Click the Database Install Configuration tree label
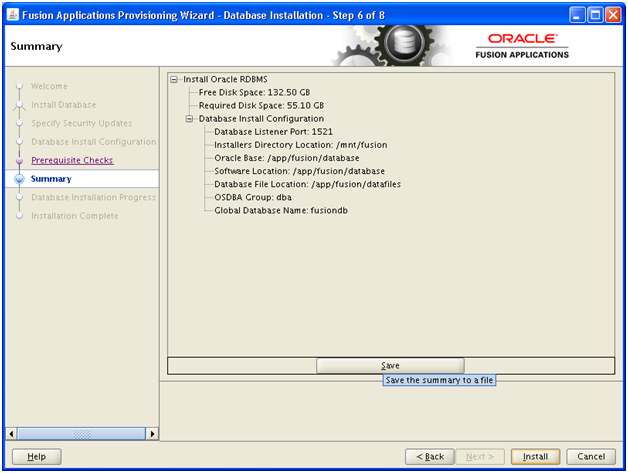Image resolution: width=628 pixels, height=473 pixels. pyautogui.click(x=261, y=119)
